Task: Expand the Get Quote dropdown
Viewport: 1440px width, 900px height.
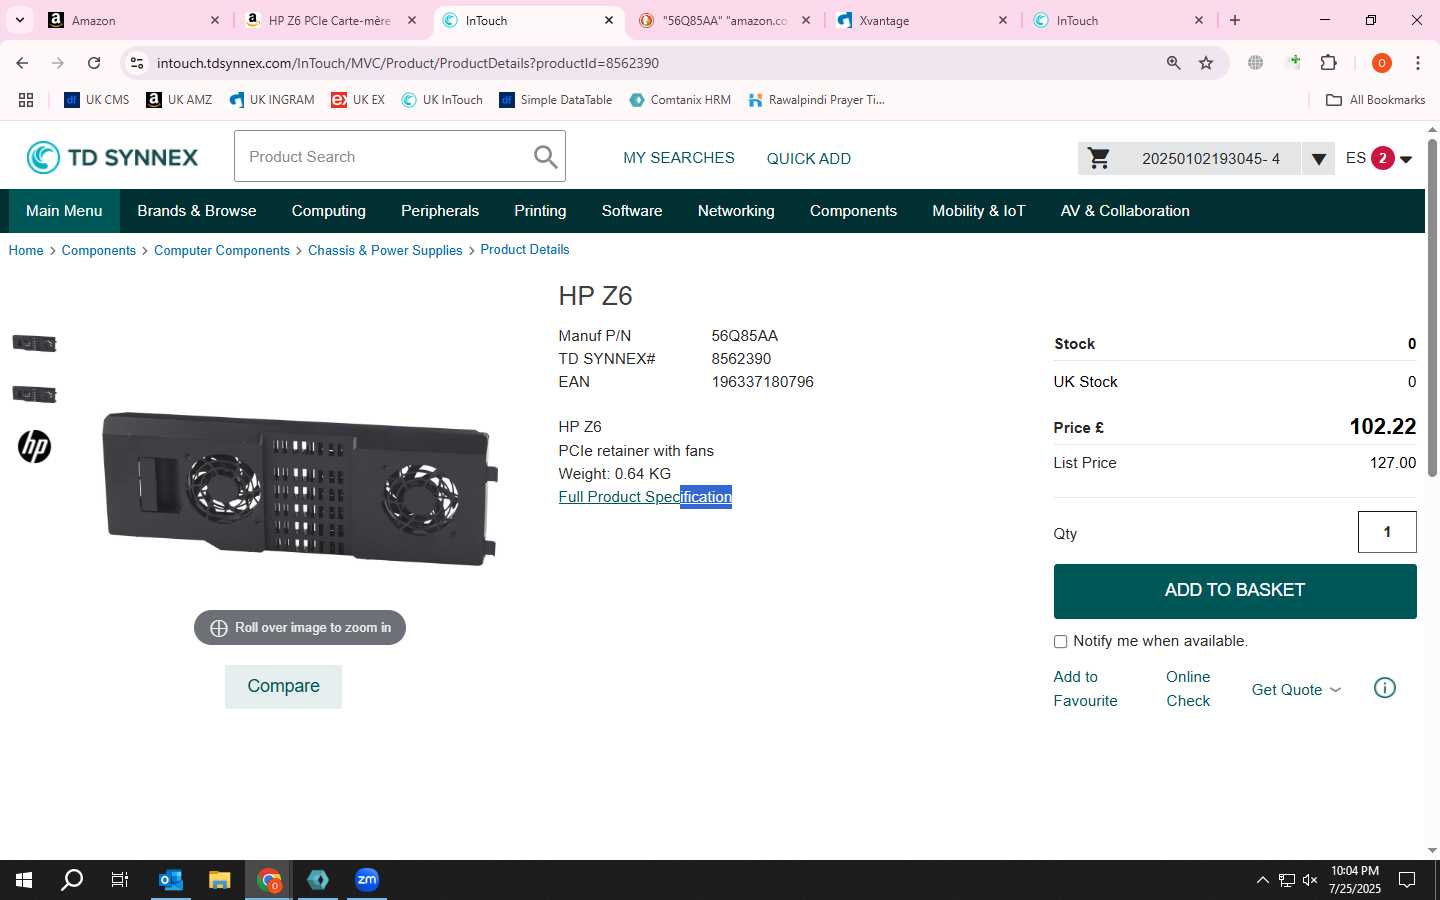Action: tap(1296, 690)
